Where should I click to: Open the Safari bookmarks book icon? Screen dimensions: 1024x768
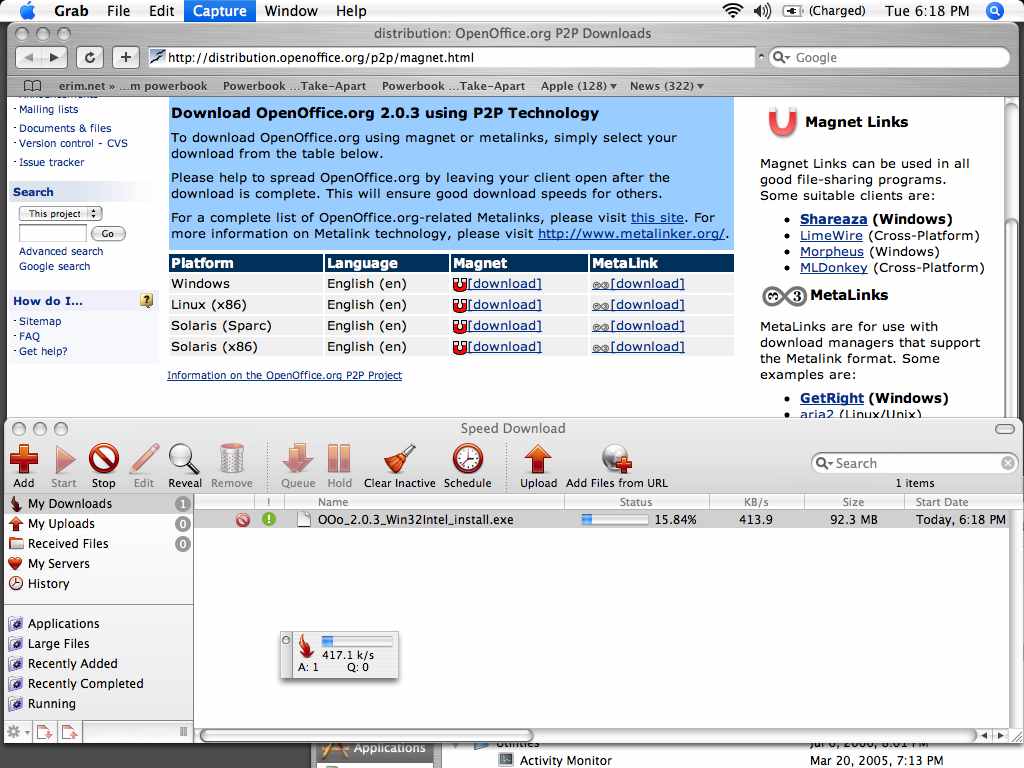32,86
